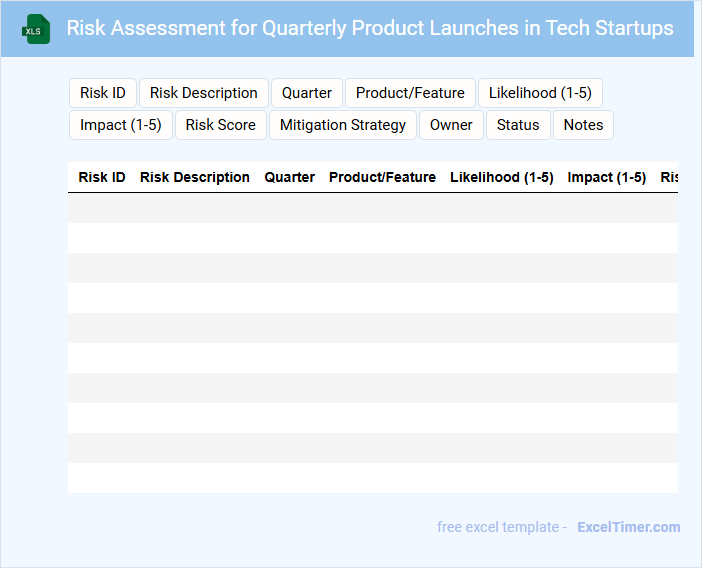The image size is (702, 568).
Task: Click the Product/Feature column header
Action: (382, 177)
